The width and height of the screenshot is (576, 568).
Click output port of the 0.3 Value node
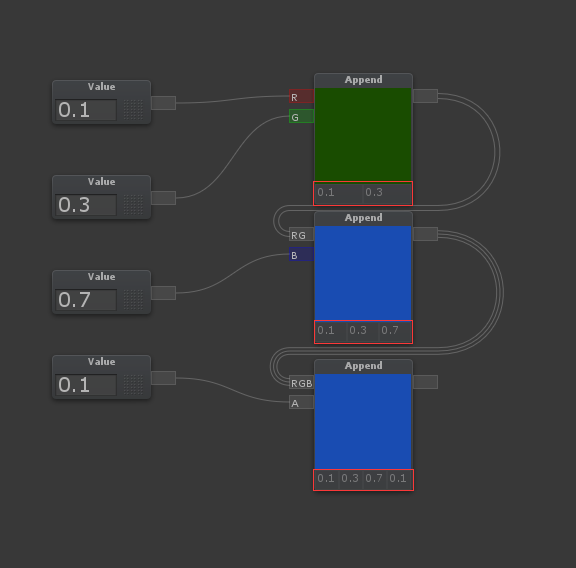click(163, 198)
